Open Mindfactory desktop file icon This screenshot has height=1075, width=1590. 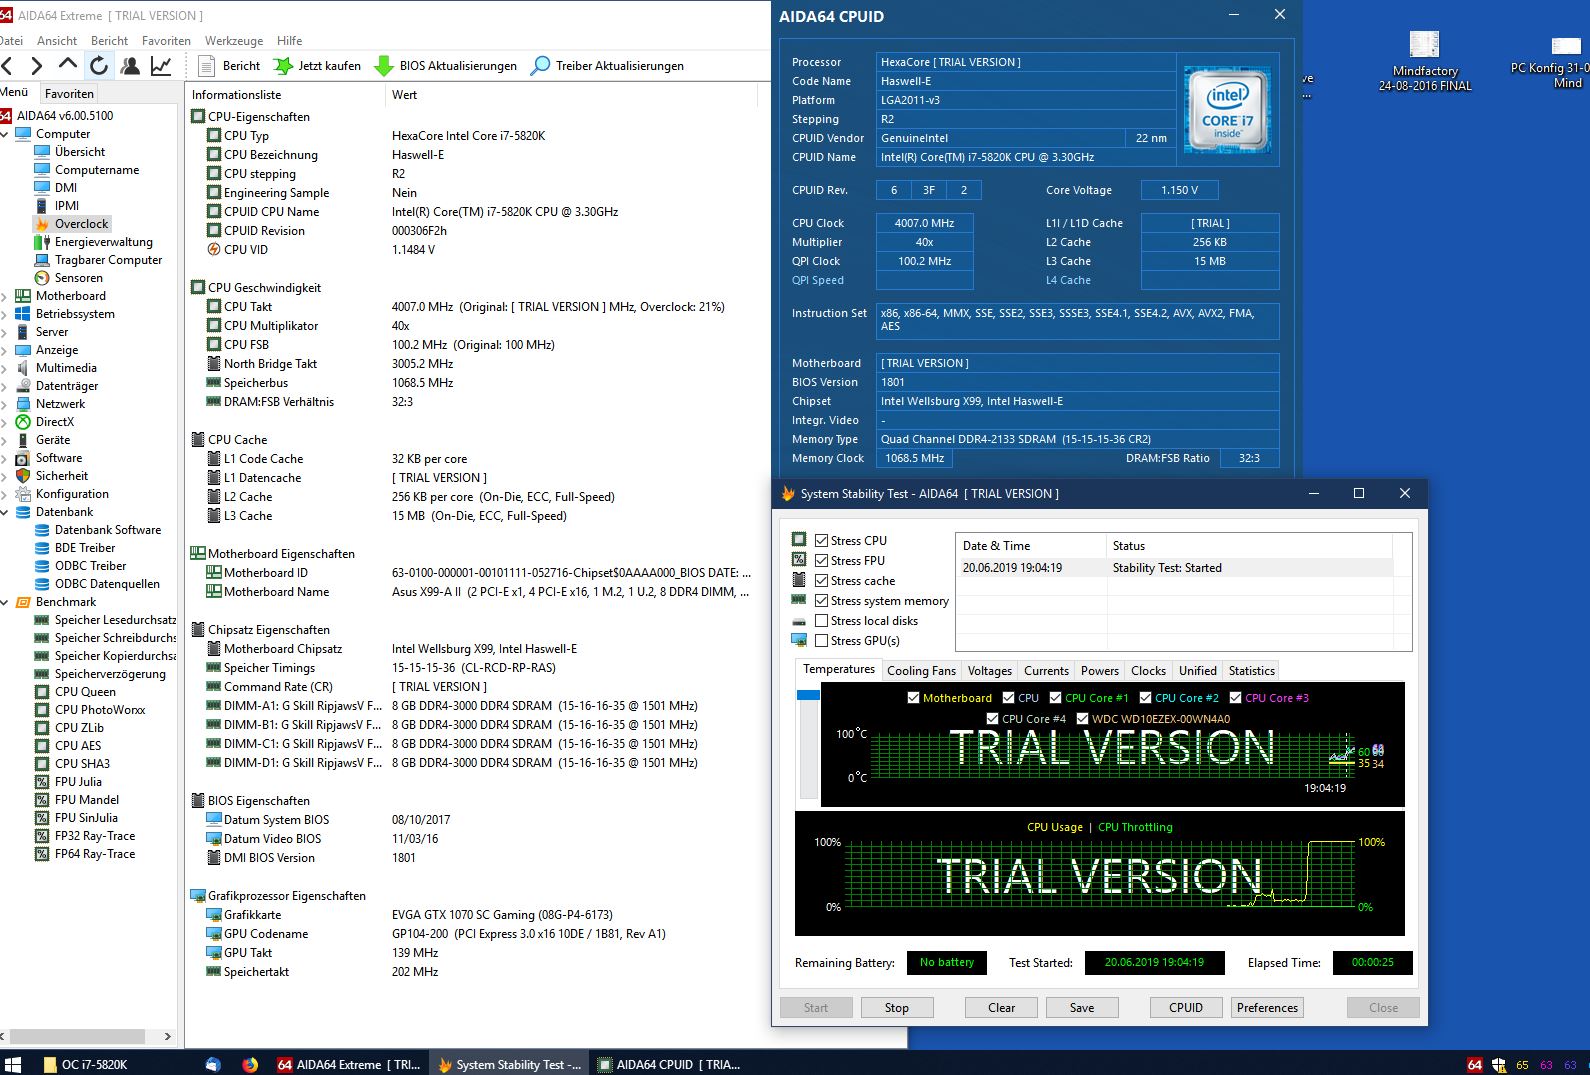[1424, 62]
